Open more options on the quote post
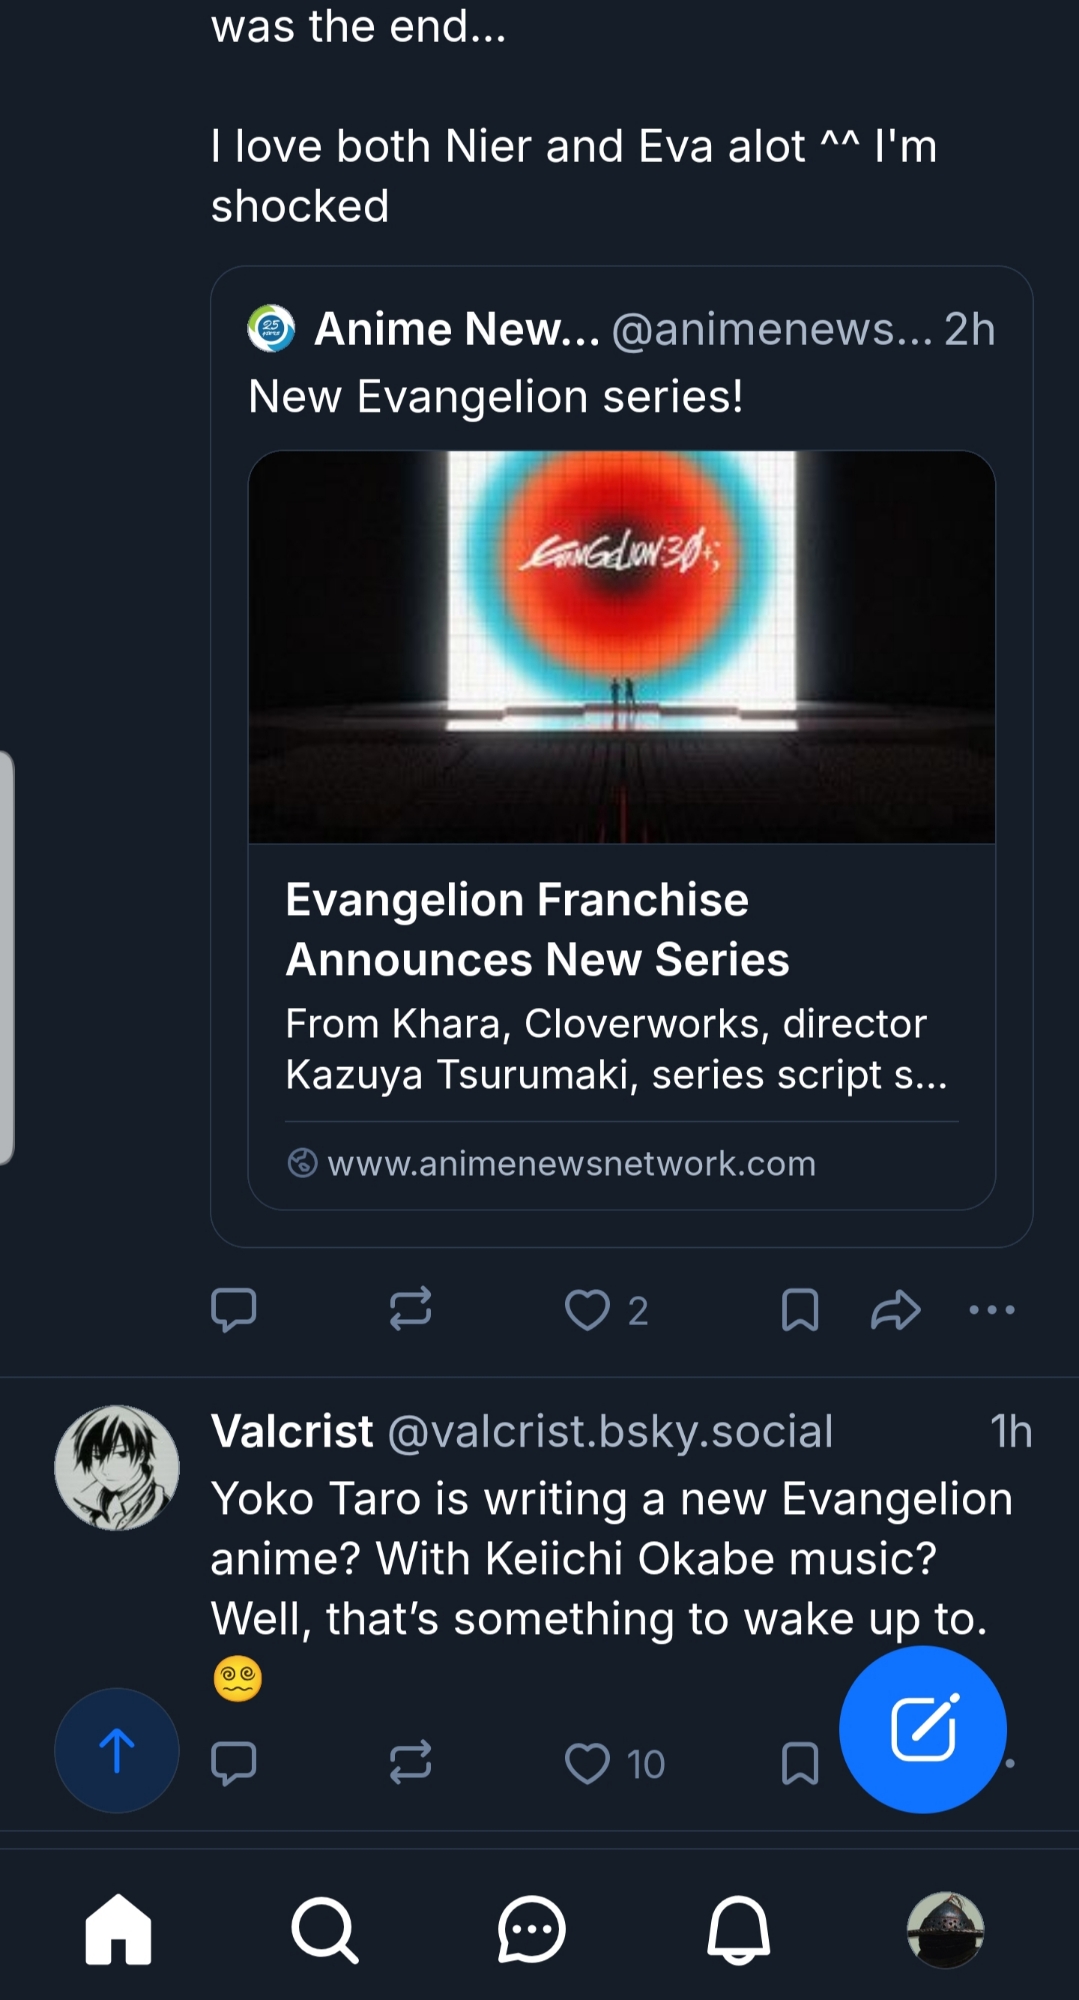1079x2000 pixels. 992,1310
